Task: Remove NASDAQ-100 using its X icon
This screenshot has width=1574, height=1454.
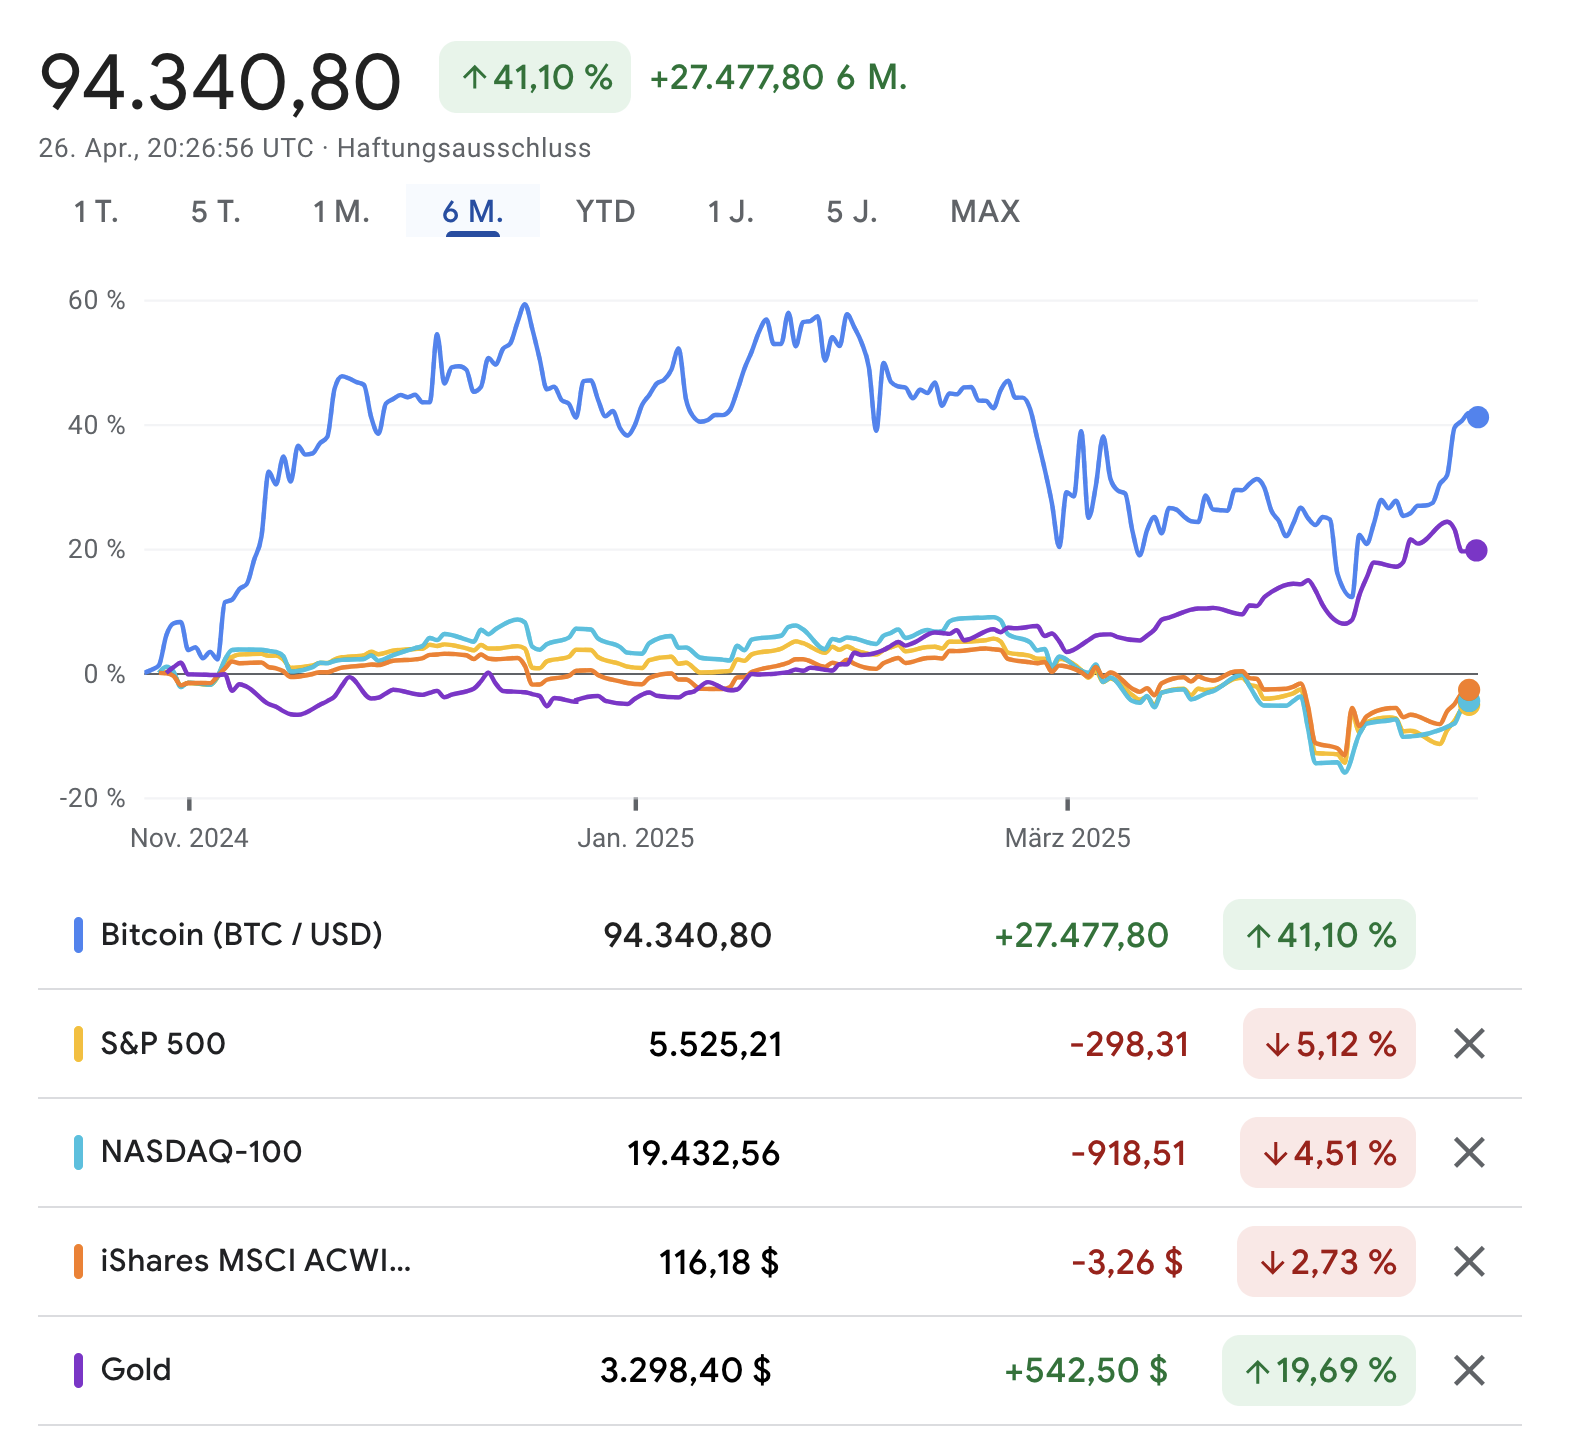Action: click(1468, 1153)
